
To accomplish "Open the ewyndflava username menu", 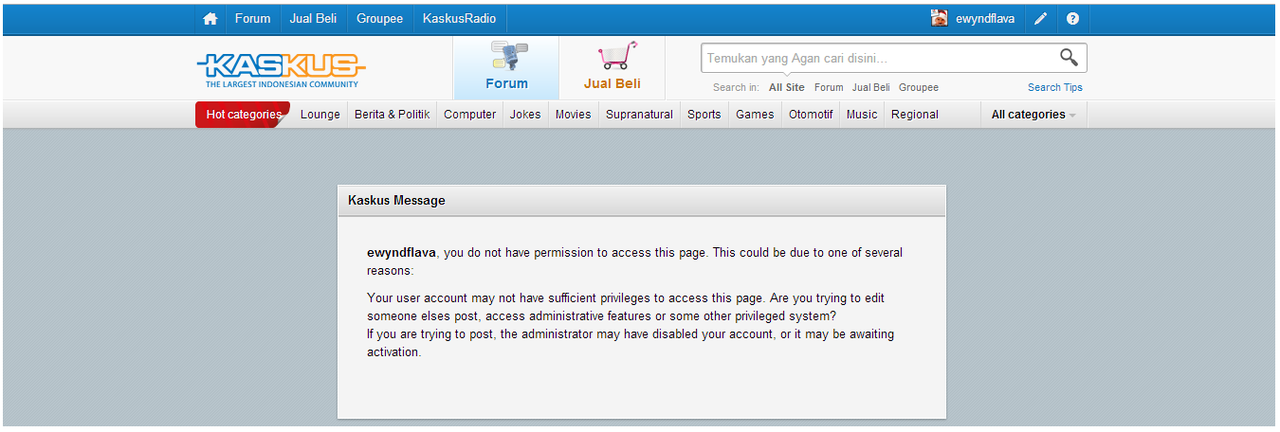I will [x=985, y=19].
